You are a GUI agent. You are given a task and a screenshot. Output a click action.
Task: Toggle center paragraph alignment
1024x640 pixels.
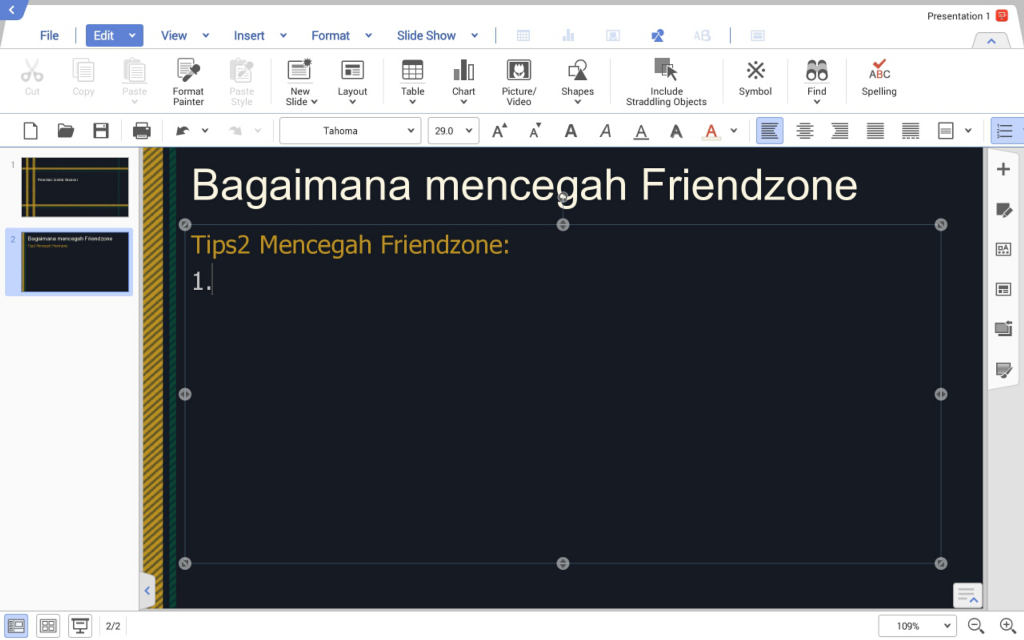(x=804, y=131)
